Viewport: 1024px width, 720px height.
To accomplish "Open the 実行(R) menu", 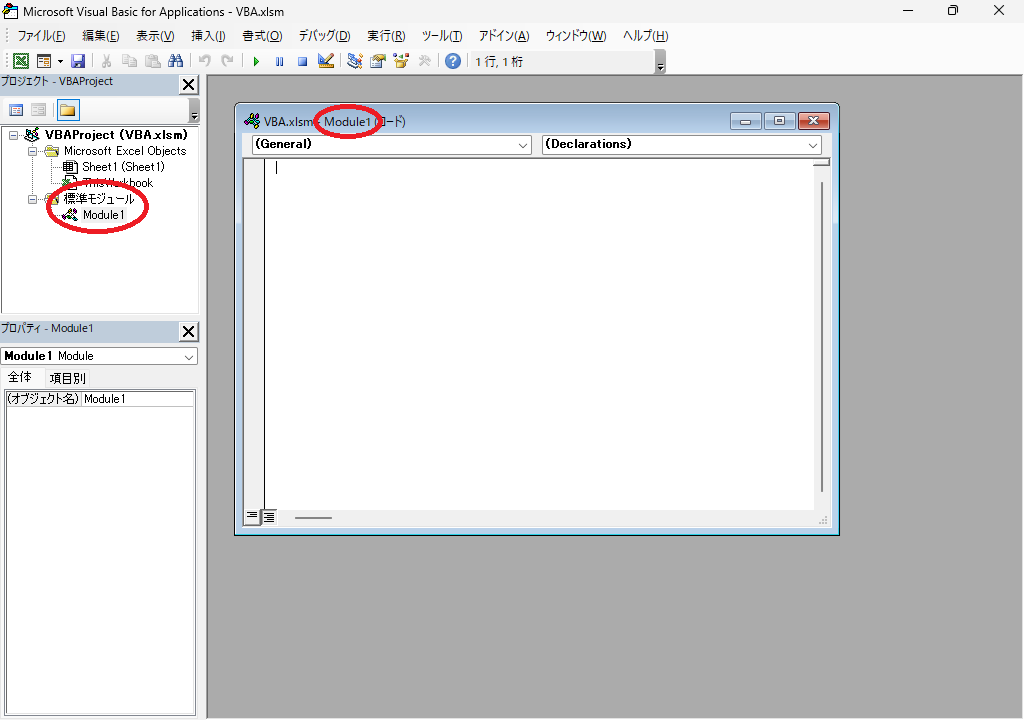I will pyautogui.click(x=386, y=36).
